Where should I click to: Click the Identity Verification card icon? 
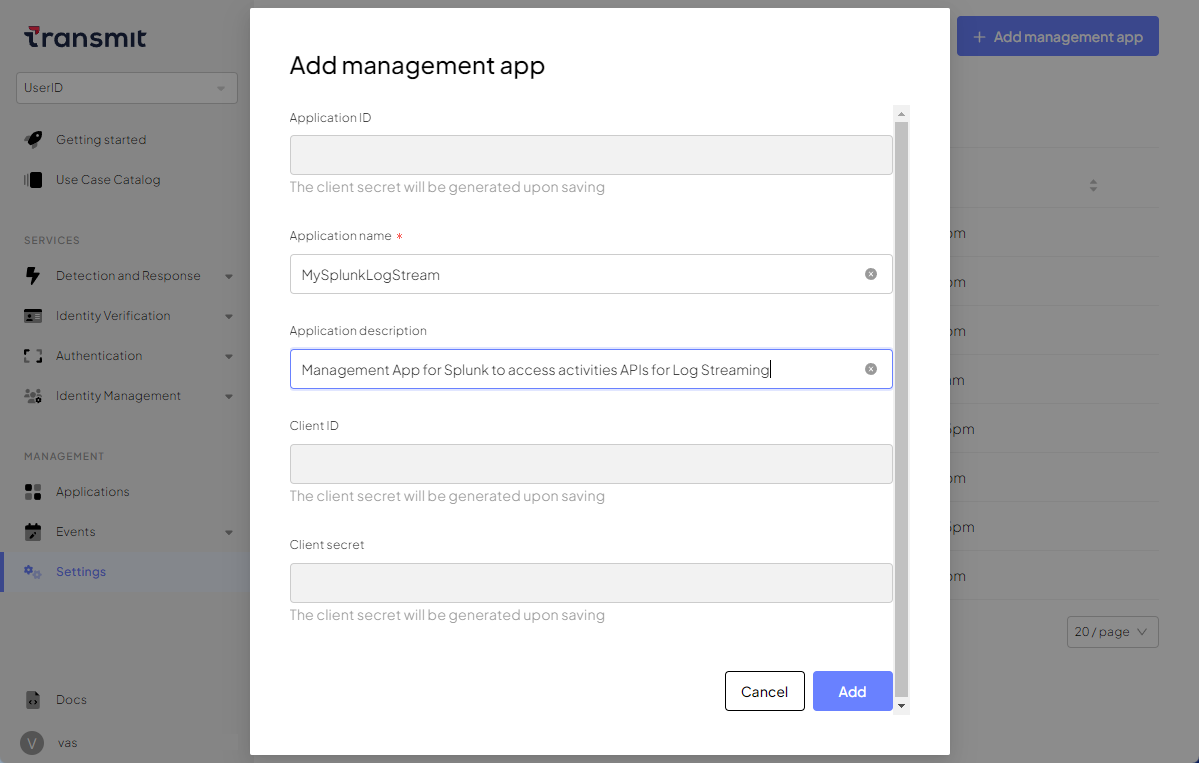pyautogui.click(x=33, y=316)
